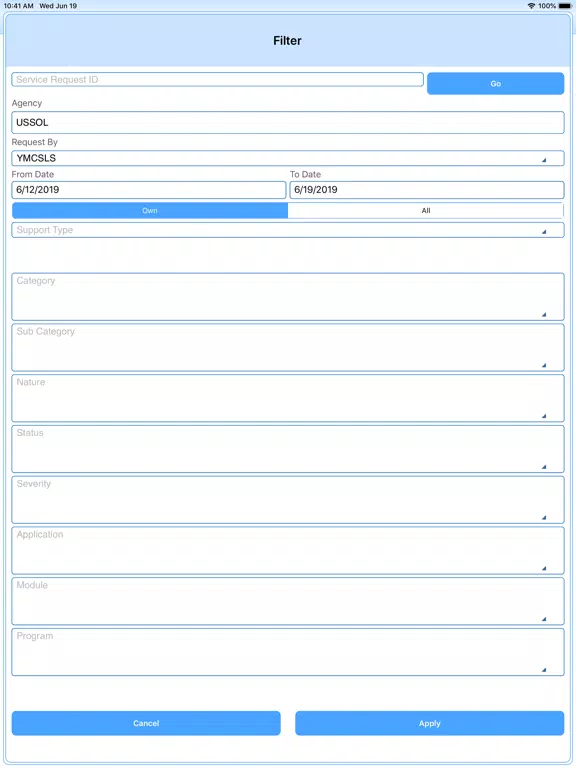Tap the Wed Jun 19 date text
The image size is (576, 768).
[58, 6]
